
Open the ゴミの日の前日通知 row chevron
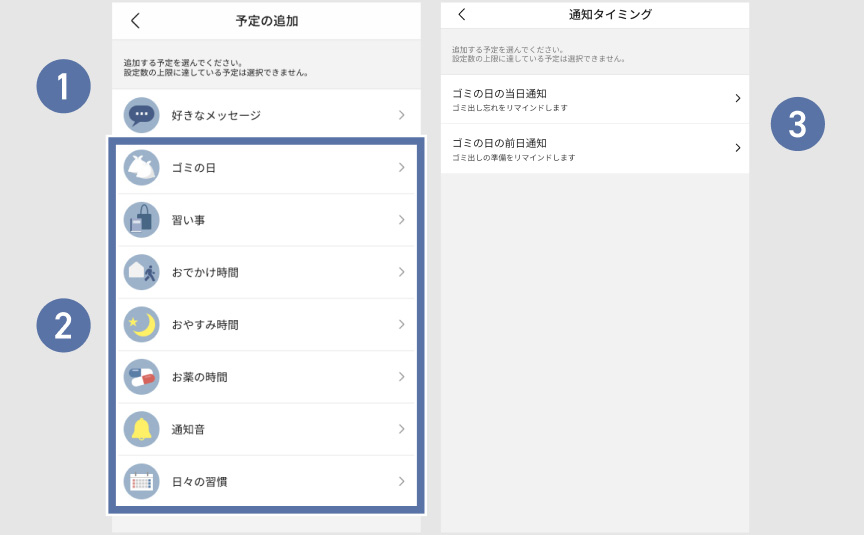point(738,148)
